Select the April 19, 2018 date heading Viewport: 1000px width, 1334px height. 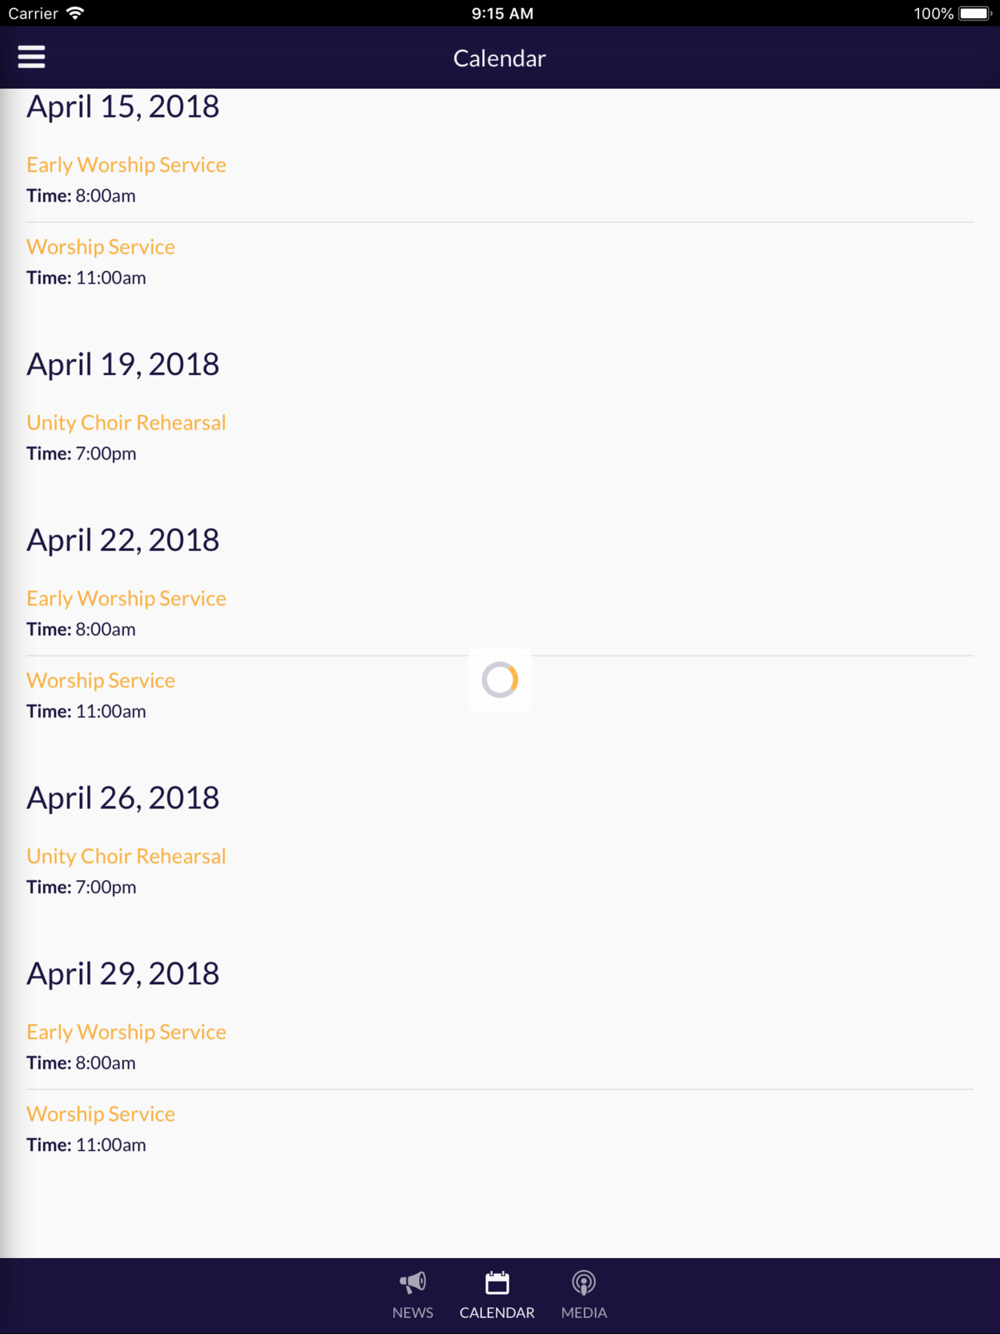click(123, 364)
